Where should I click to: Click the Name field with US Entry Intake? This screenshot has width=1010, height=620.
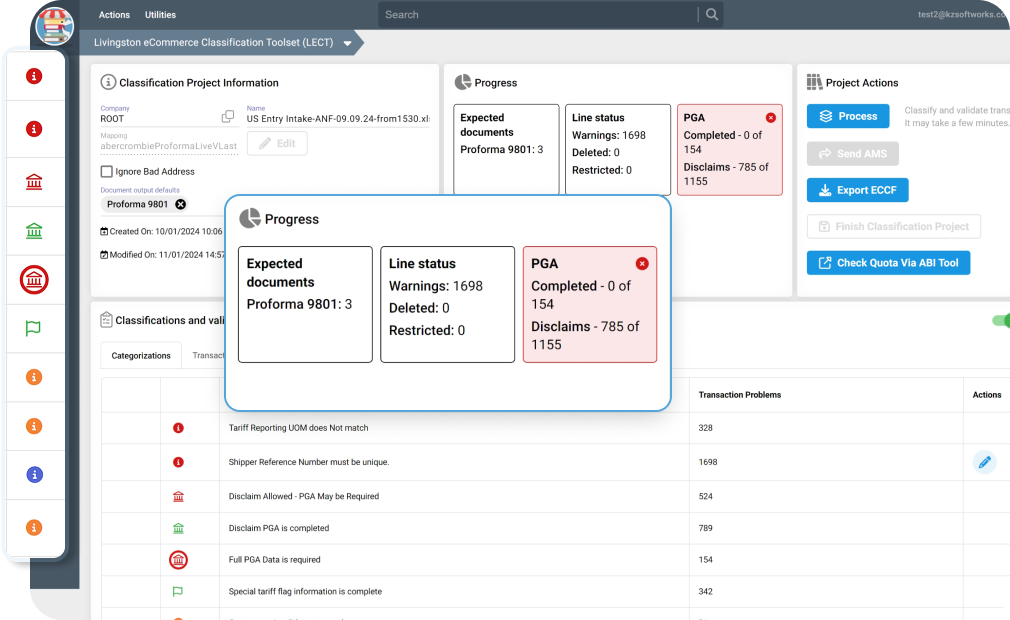(x=338, y=118)
